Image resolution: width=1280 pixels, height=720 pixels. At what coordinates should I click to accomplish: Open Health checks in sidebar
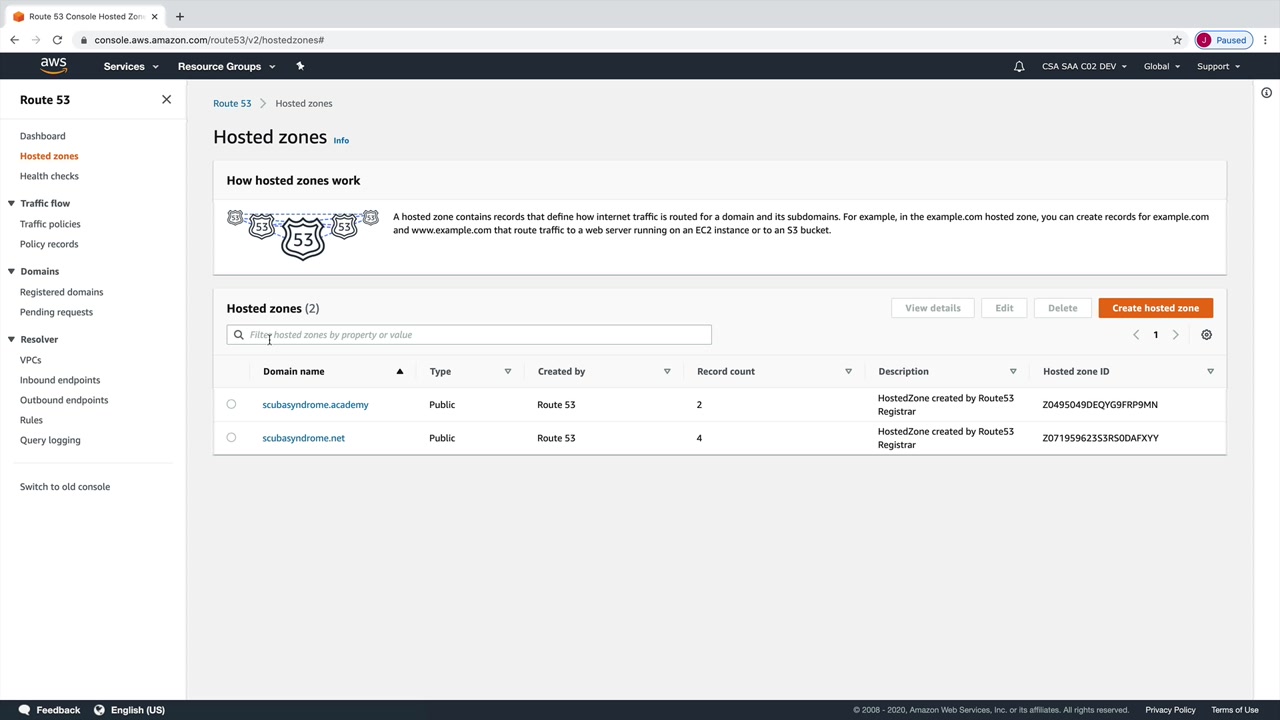point(49,176)
